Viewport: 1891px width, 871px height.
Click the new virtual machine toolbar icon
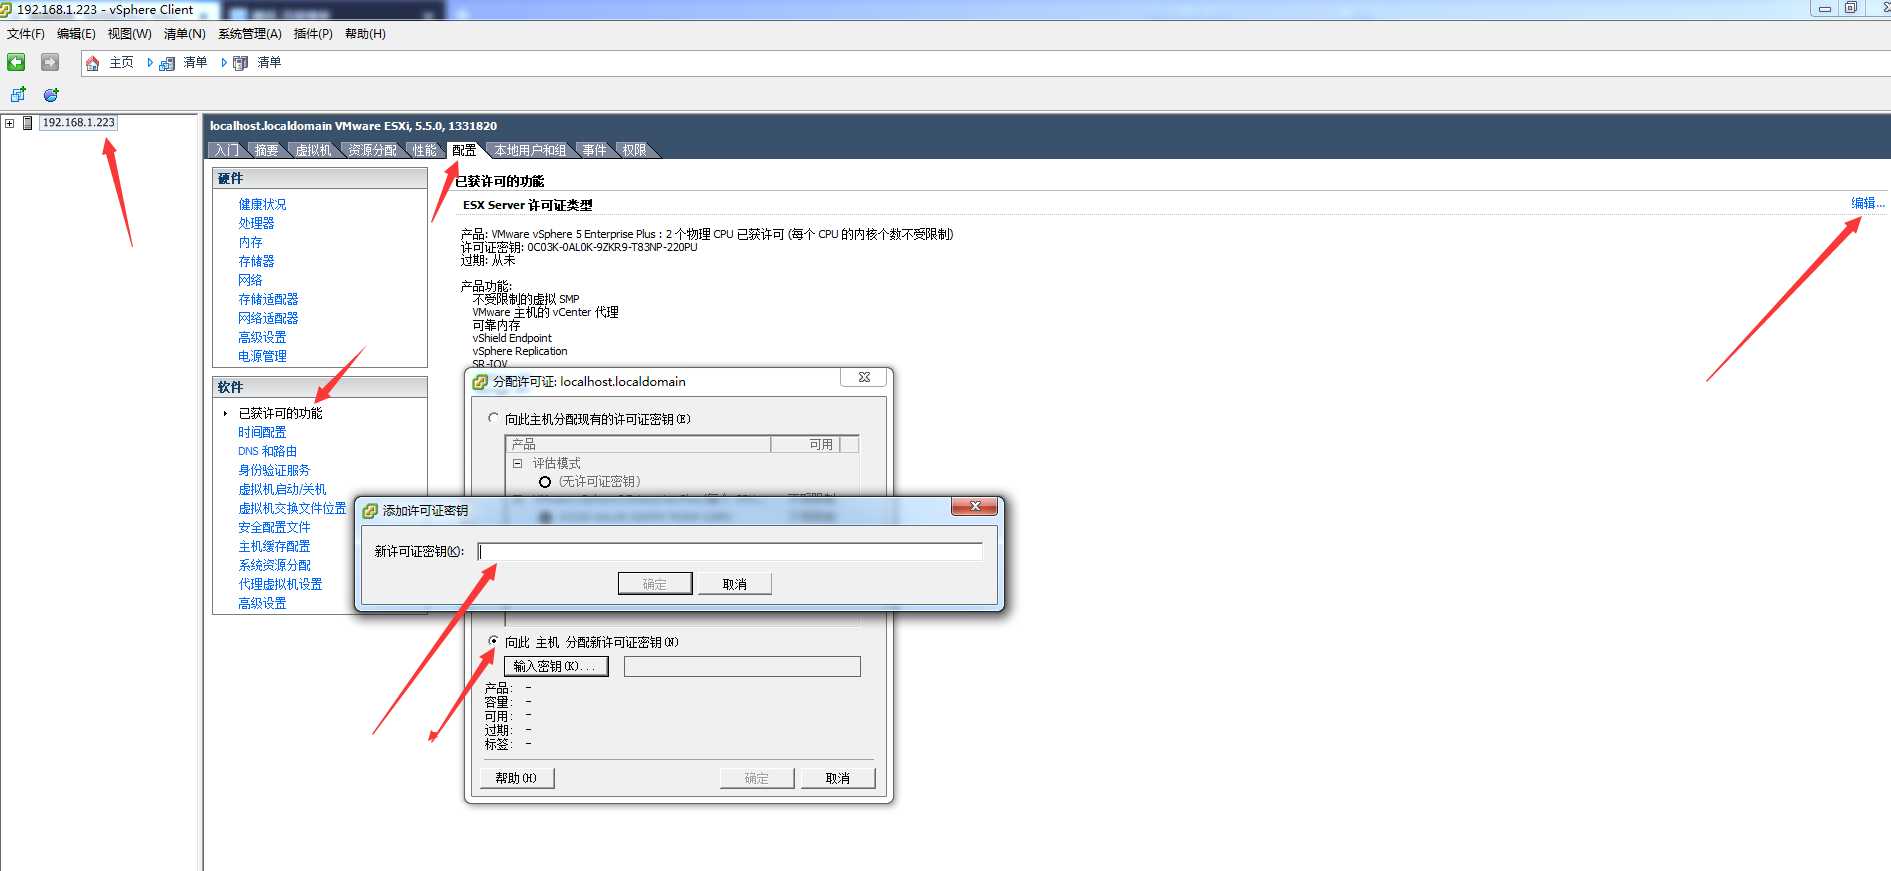(18, 95)
